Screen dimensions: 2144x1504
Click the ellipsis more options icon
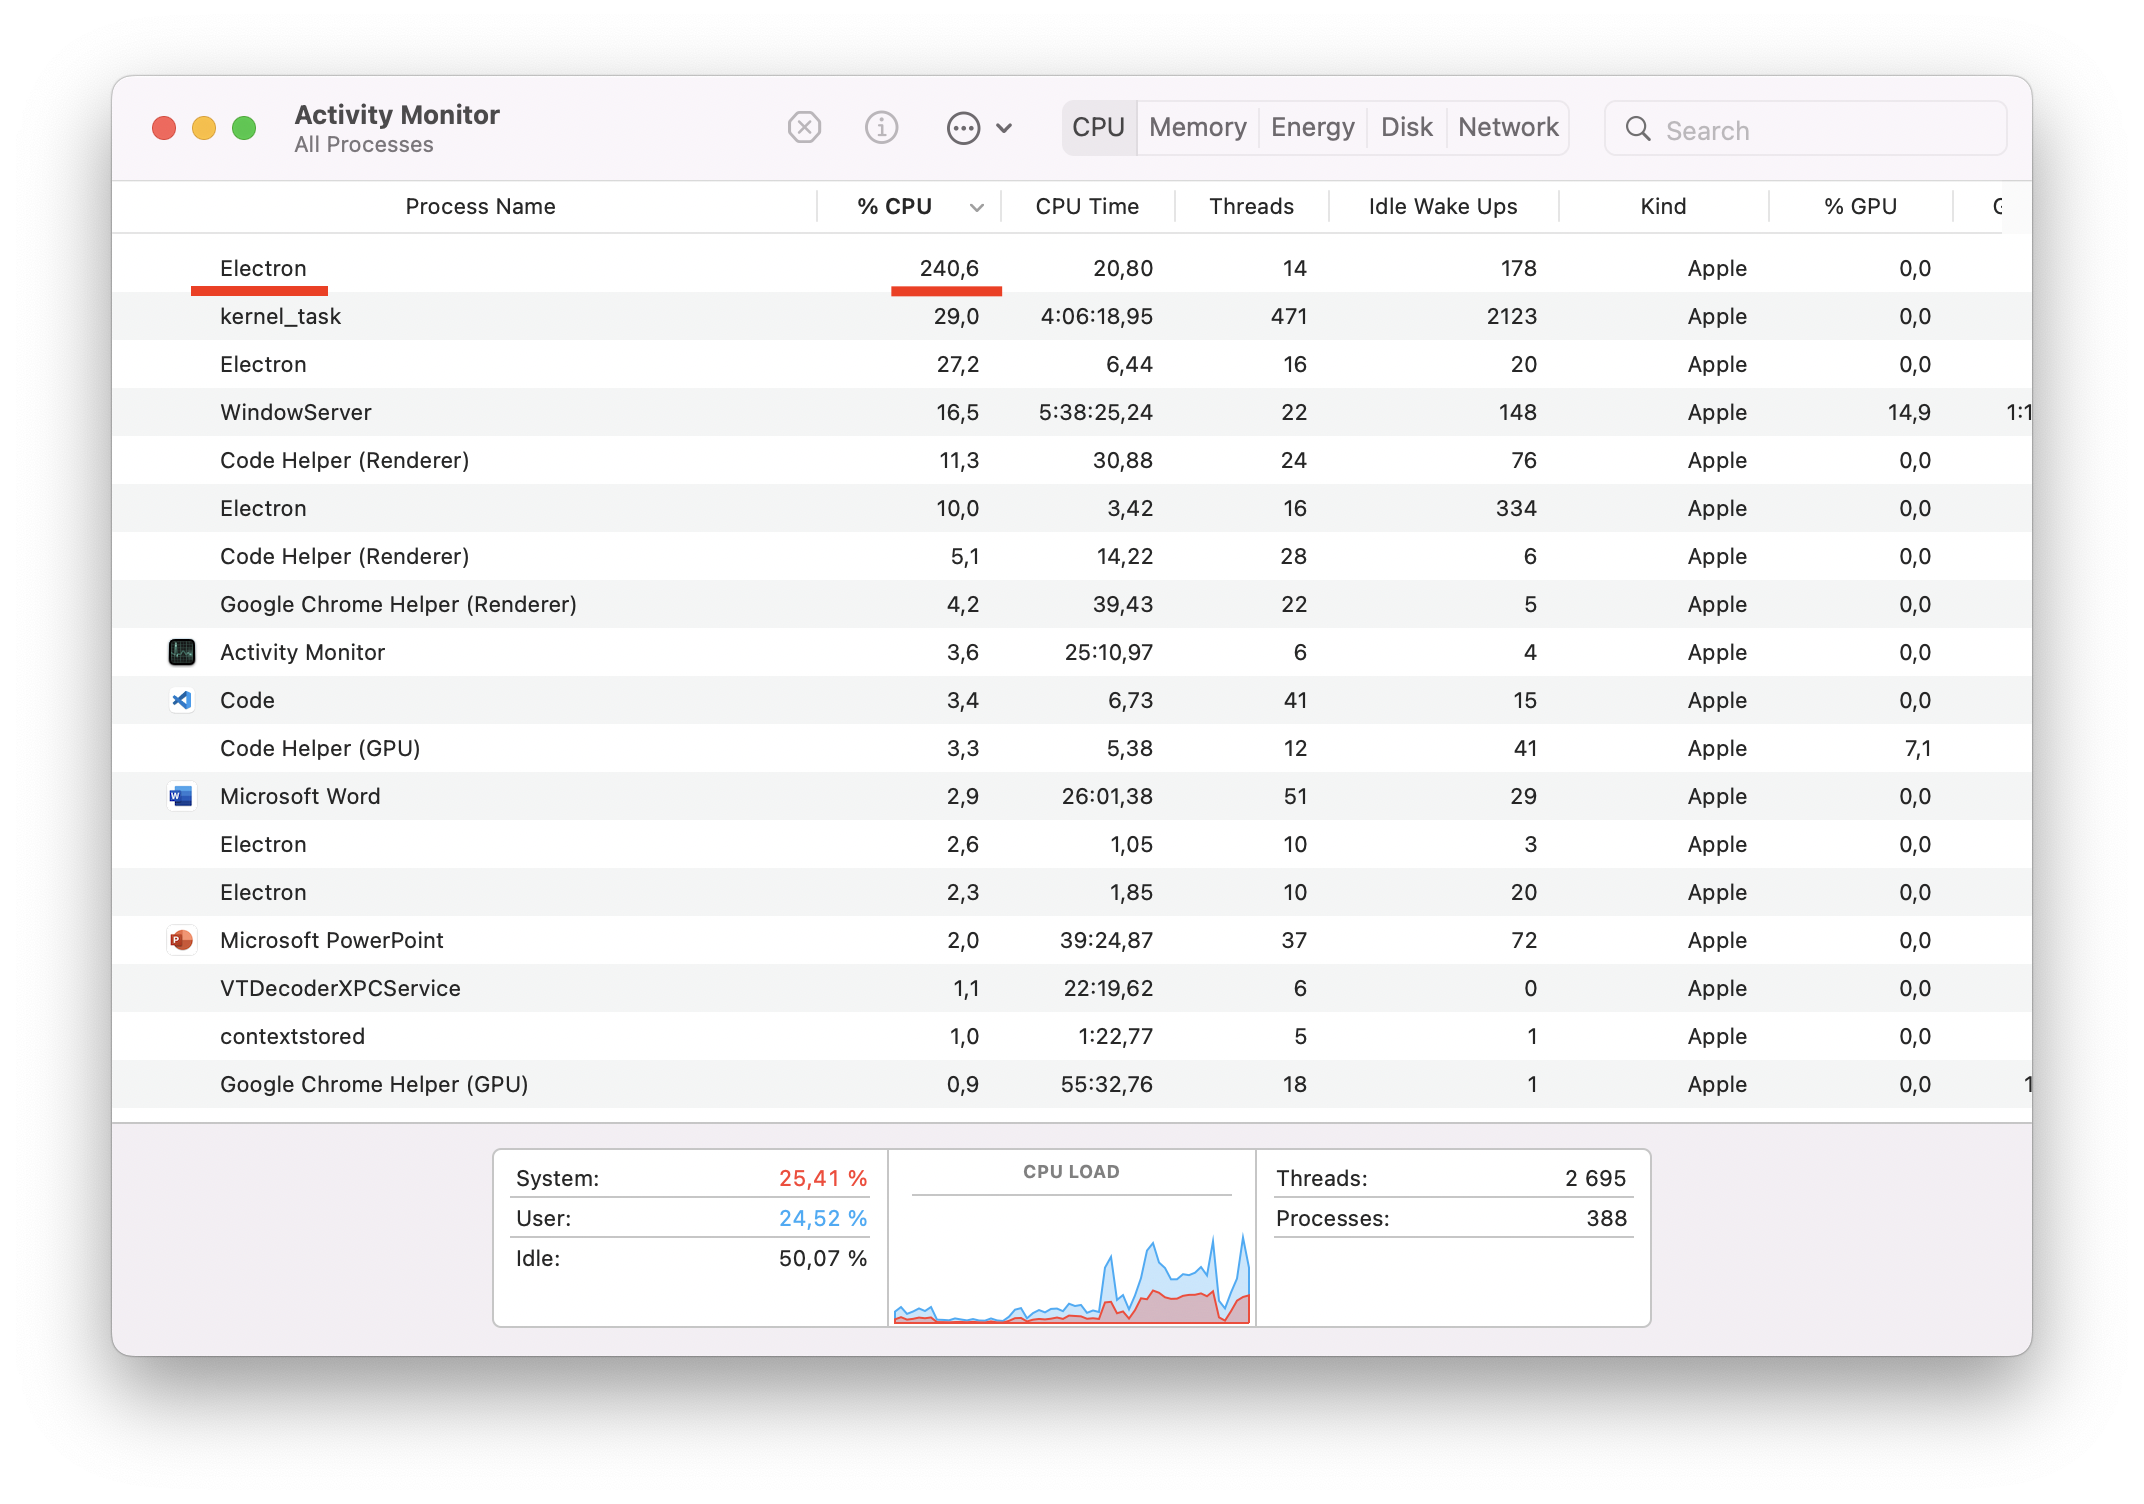pyautogui.click(x=963, y=129)
